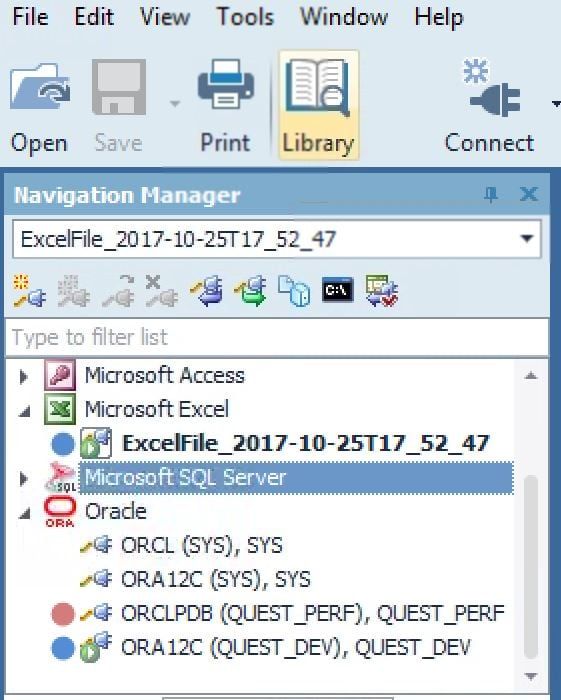Viewport: 561px width, 700px height.
Task: Click the grayed Reconnect plug icon
Action: [x=118, y=291]
